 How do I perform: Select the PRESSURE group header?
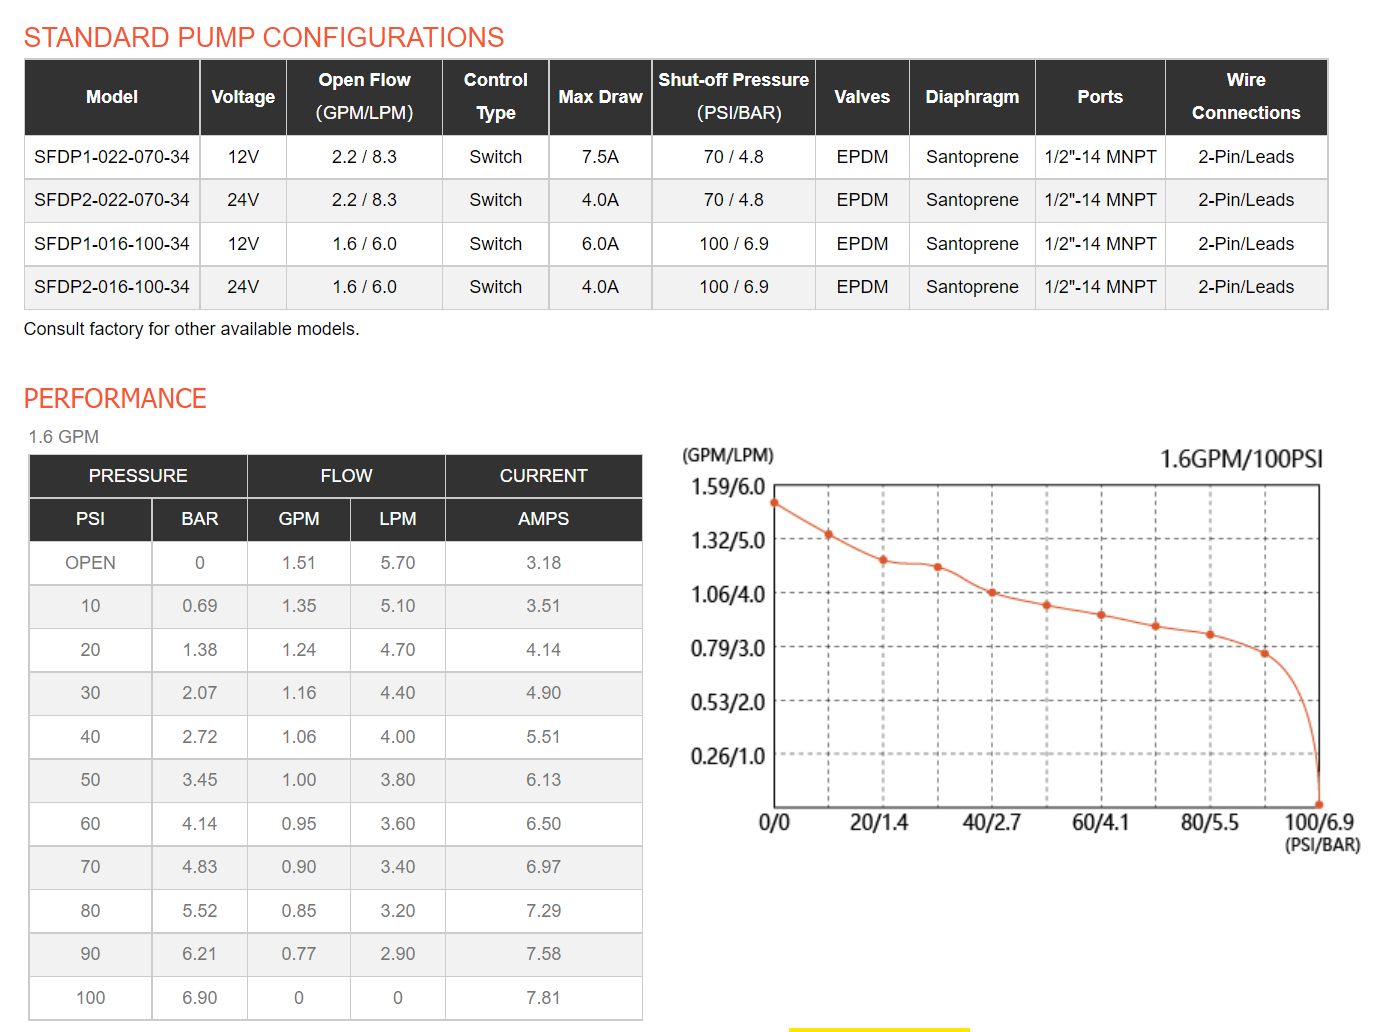pyautogui.click(x=138, y=476)
